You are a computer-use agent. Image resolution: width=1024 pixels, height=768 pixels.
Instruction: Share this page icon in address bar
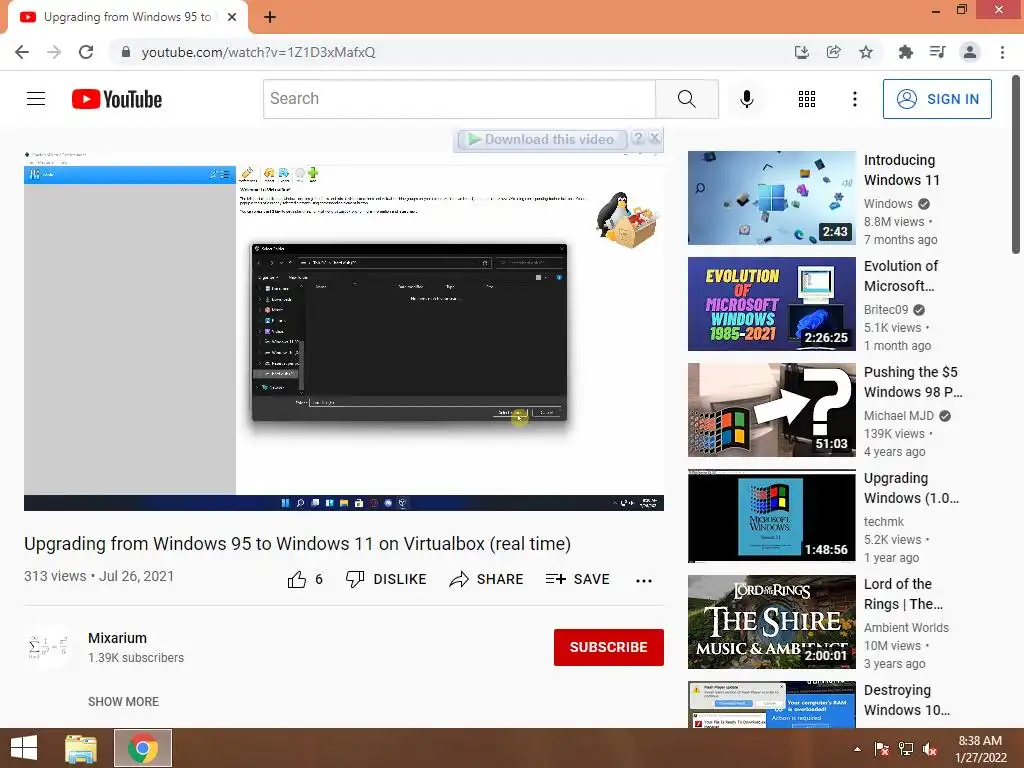point(833,52)
